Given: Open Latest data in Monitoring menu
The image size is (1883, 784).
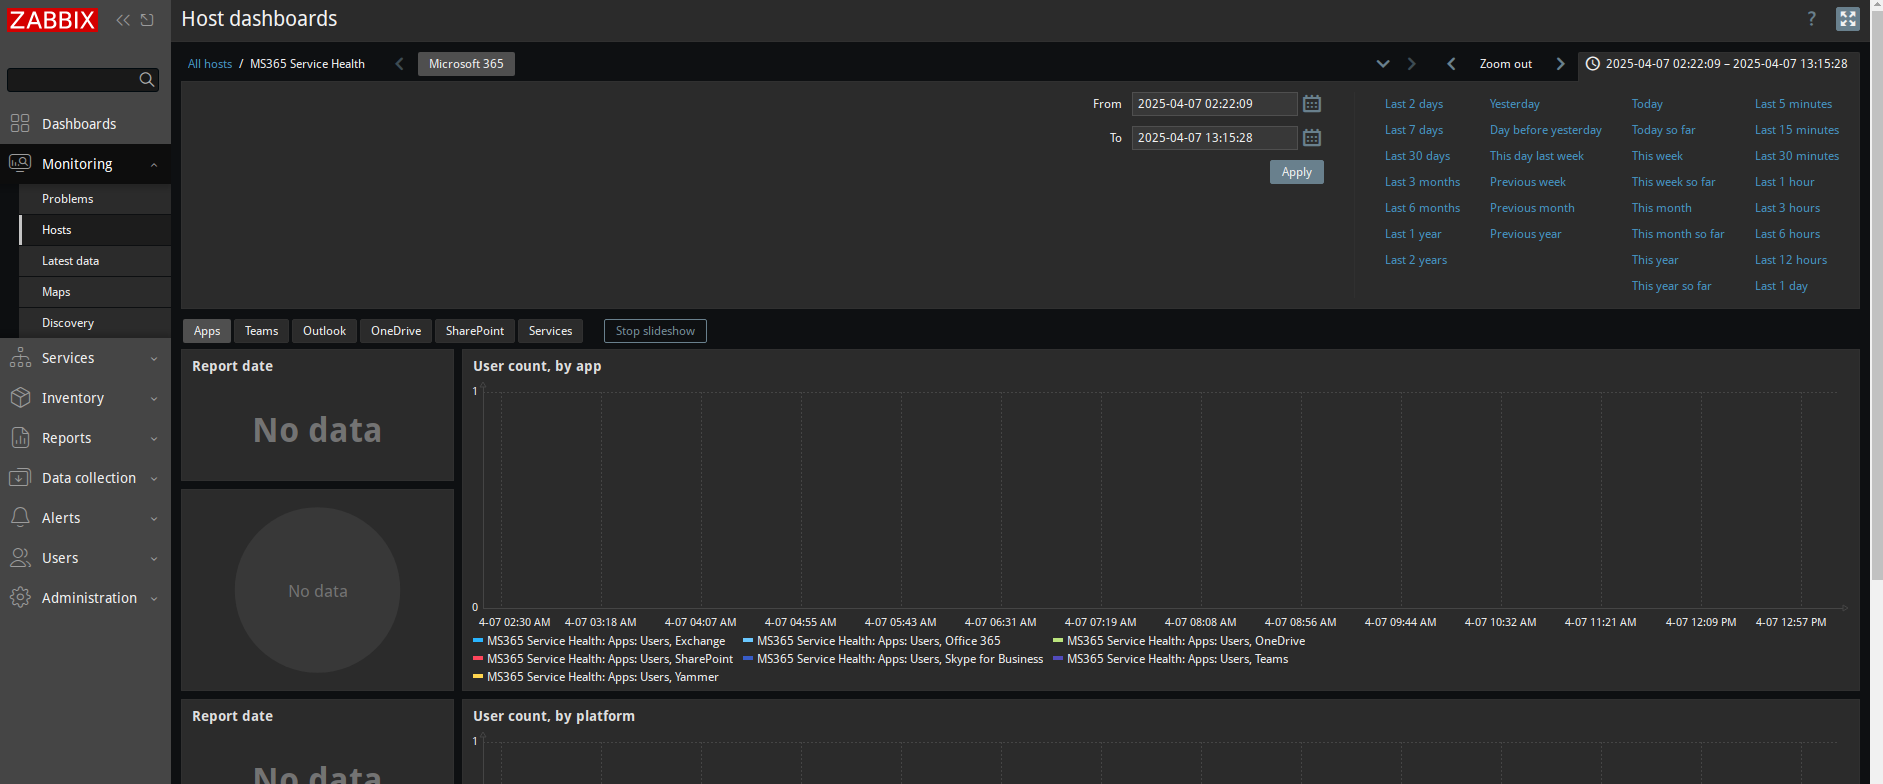Looking at the screenshot, I should [x=95, y=261].
